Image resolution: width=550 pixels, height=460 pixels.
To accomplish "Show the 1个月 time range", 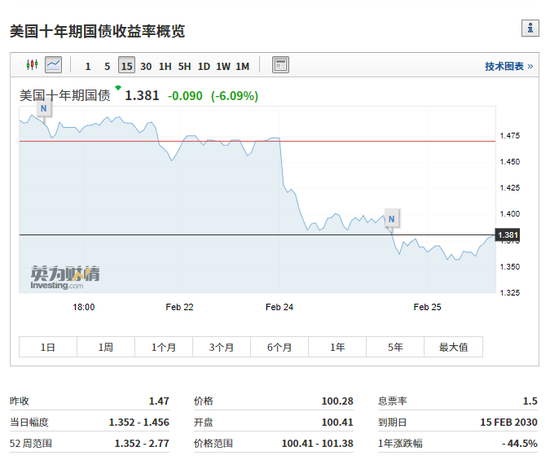I will 164,347.
